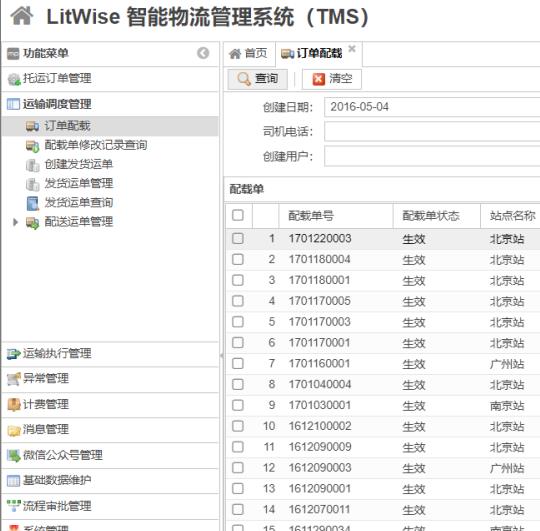Screen dimensions: 540x531
Task: Click the 计费管理 icon
Action: (x=14, y=404)
